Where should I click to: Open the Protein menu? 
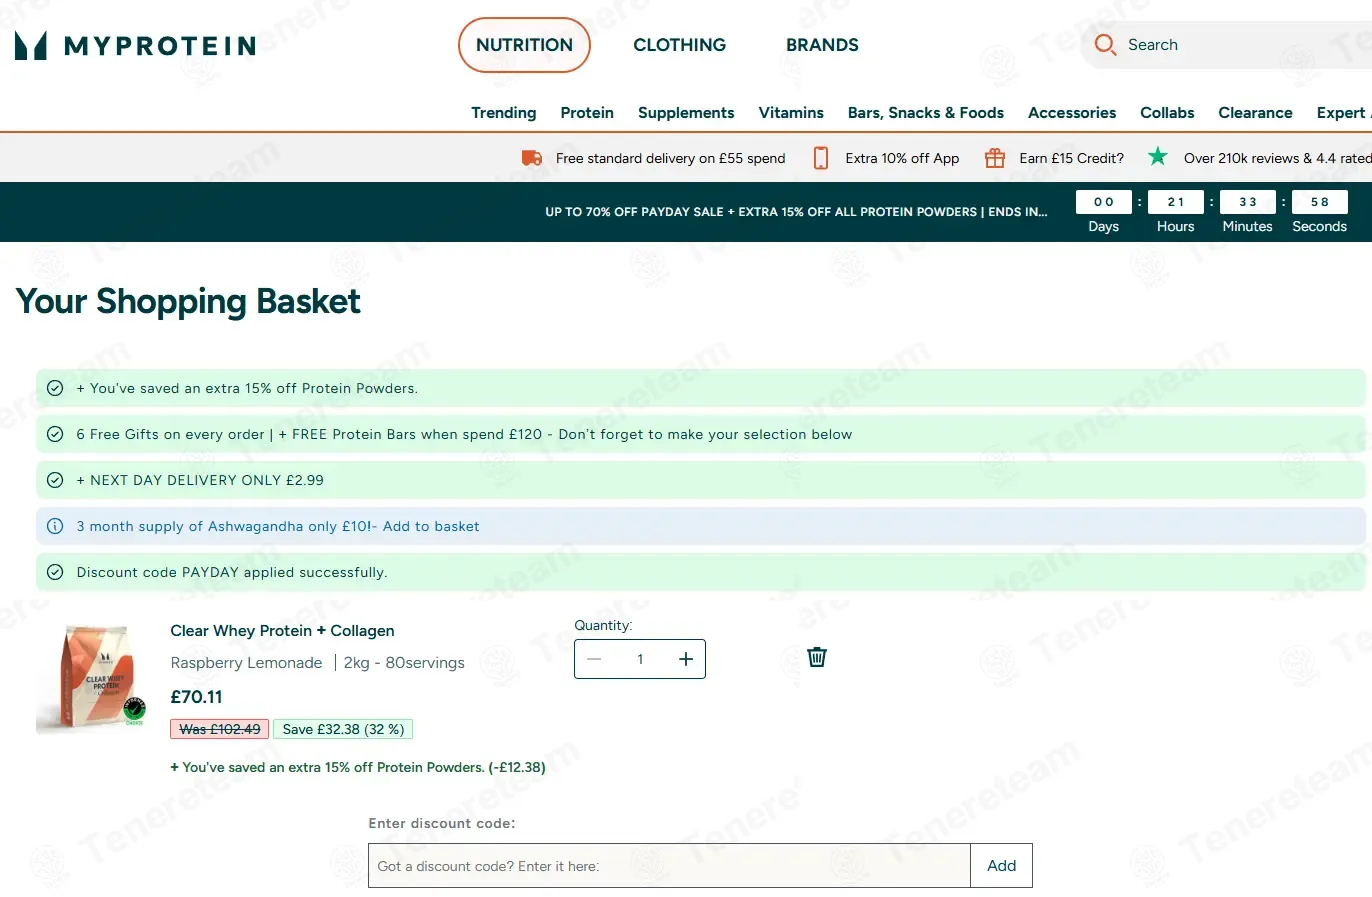[x=587, y=113]
